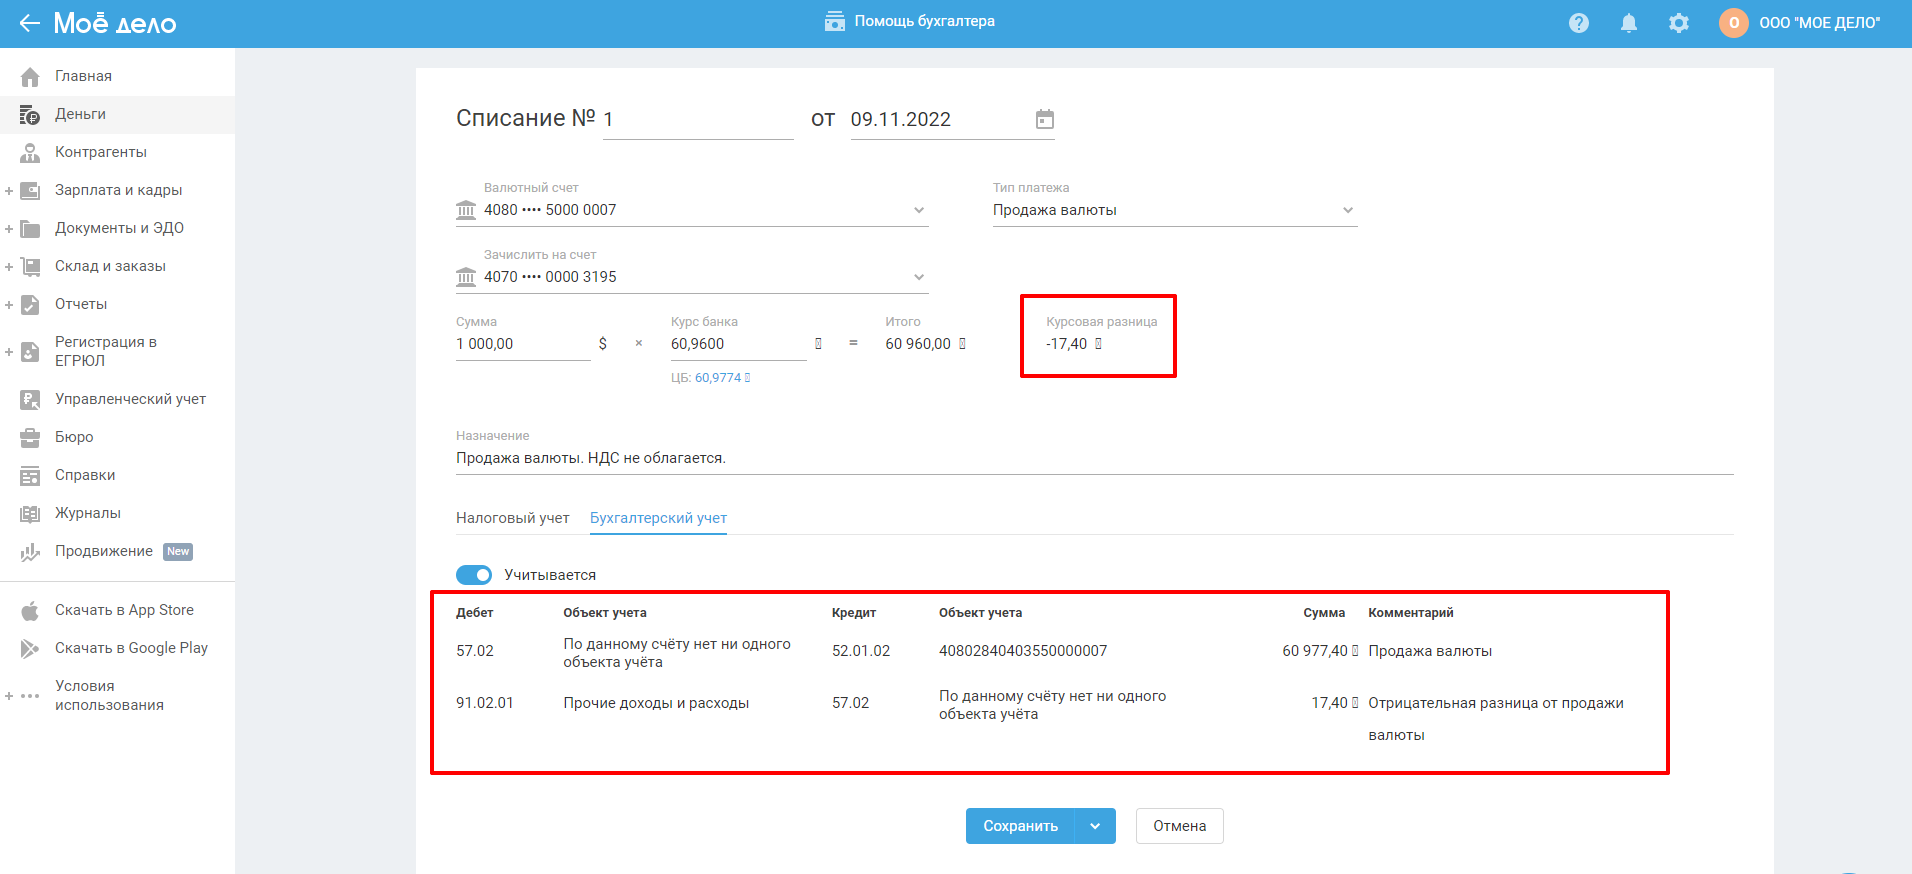
Task: Click the Контрагенты sidebar icon
Action: 30,153
